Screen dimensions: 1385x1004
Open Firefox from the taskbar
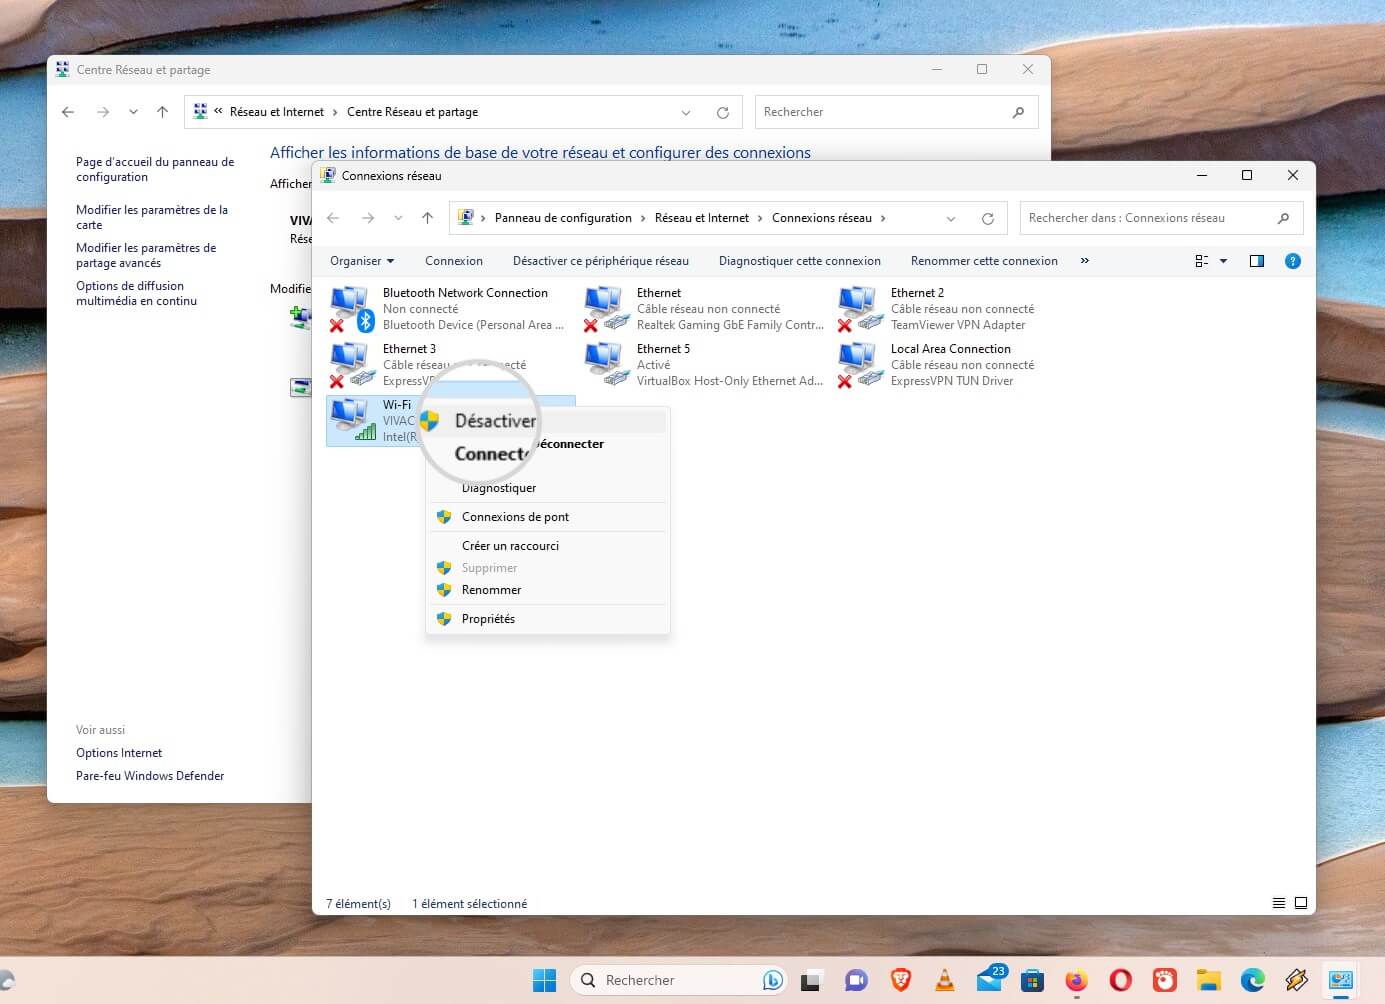[1076, 980]
